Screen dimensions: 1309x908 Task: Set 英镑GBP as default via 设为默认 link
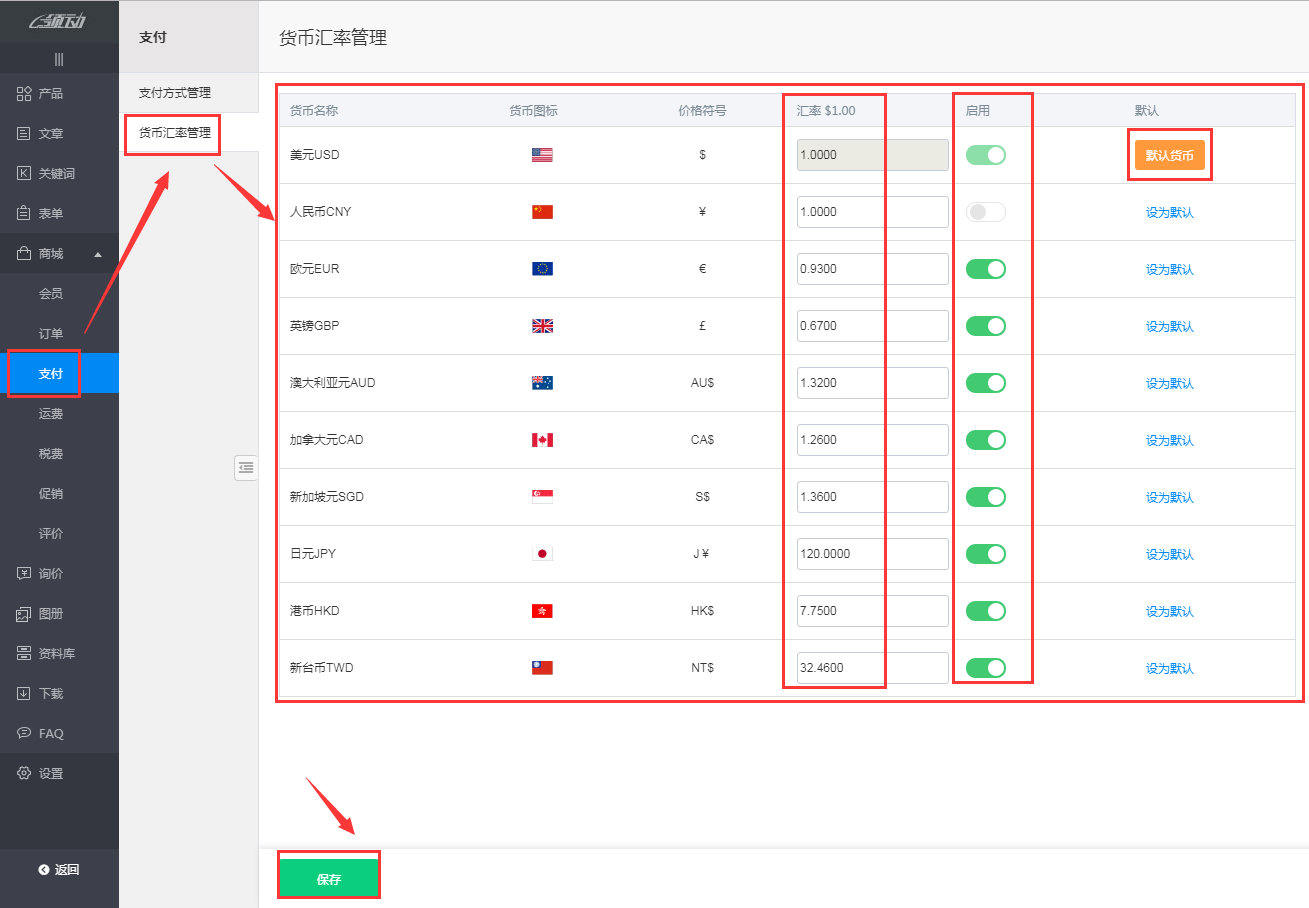click(x=1170, y=326)
